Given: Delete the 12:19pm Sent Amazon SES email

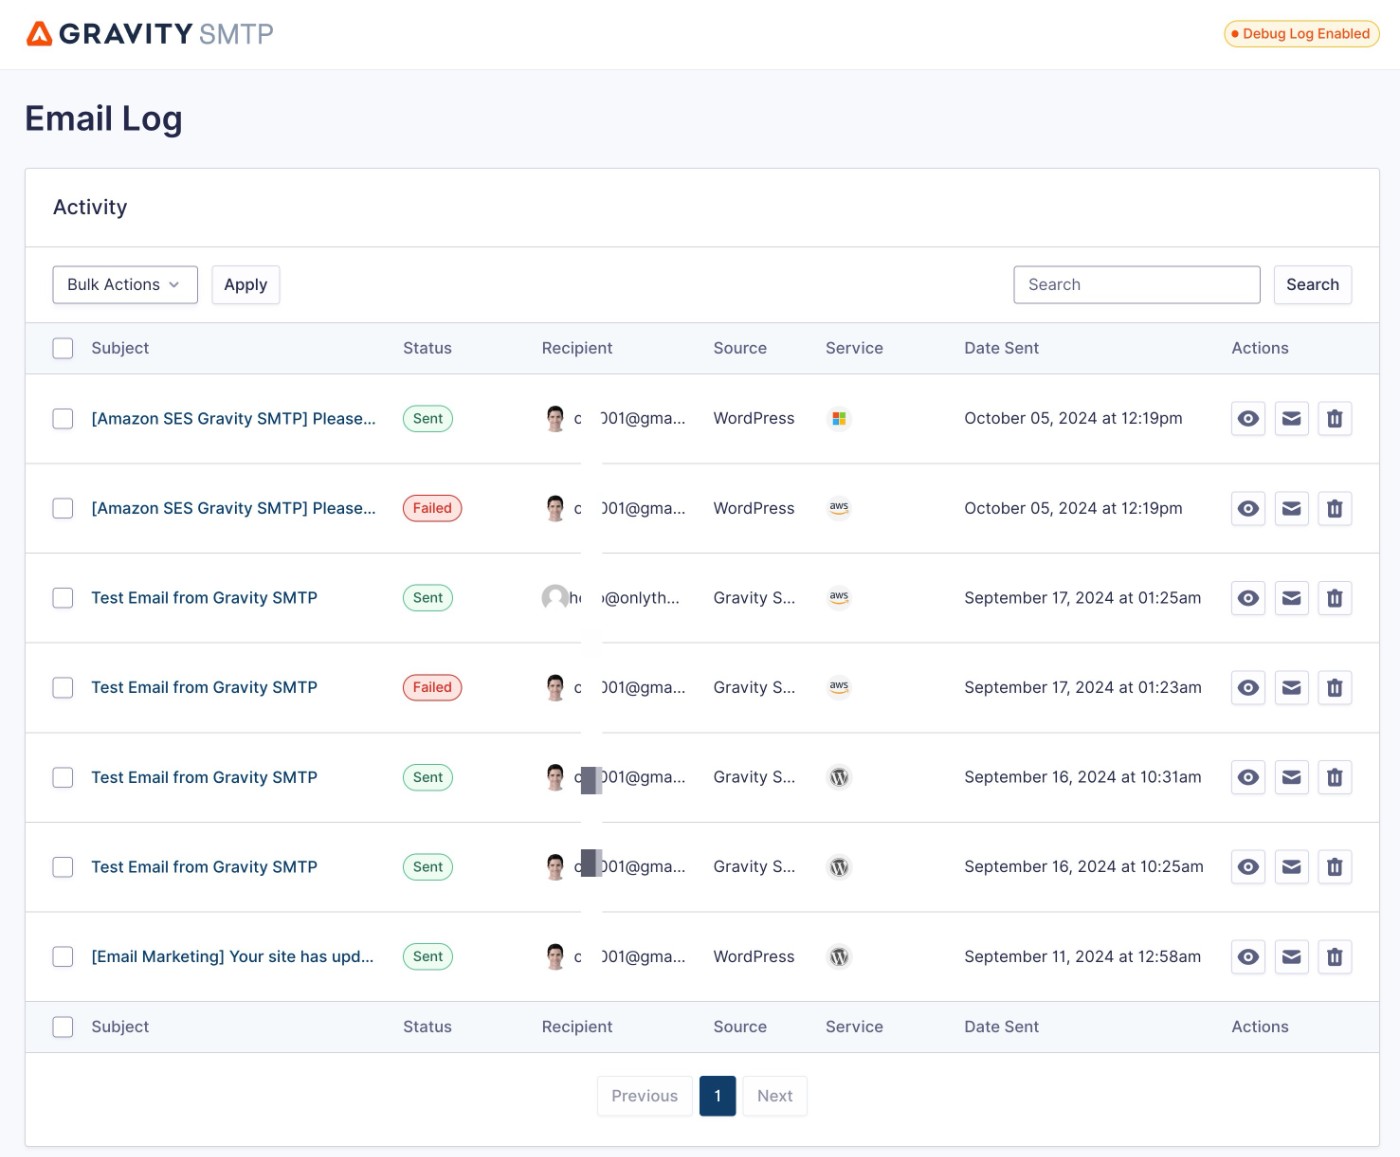Looking at the screenshot, I should click(1335, 418).
